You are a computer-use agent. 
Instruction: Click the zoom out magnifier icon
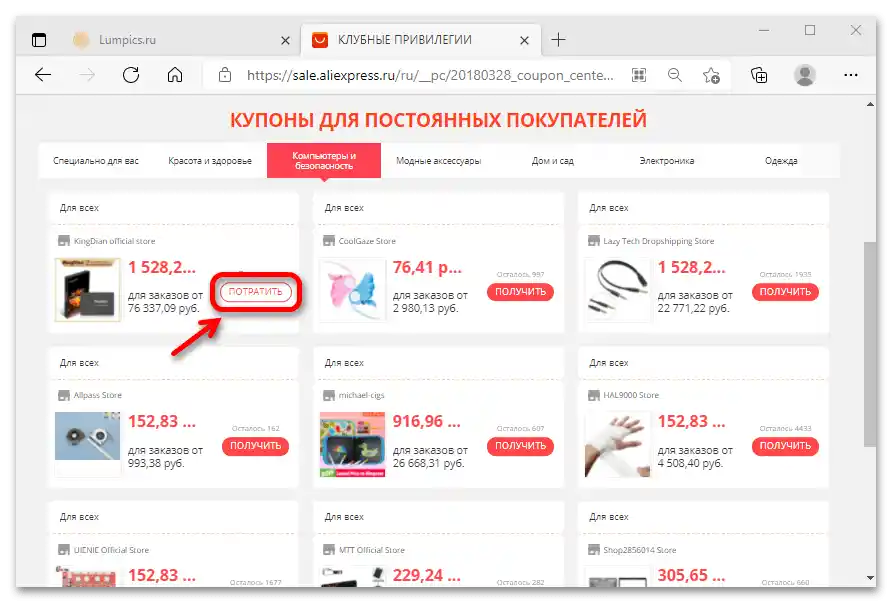pyautogui.click(x=675, y=75)
